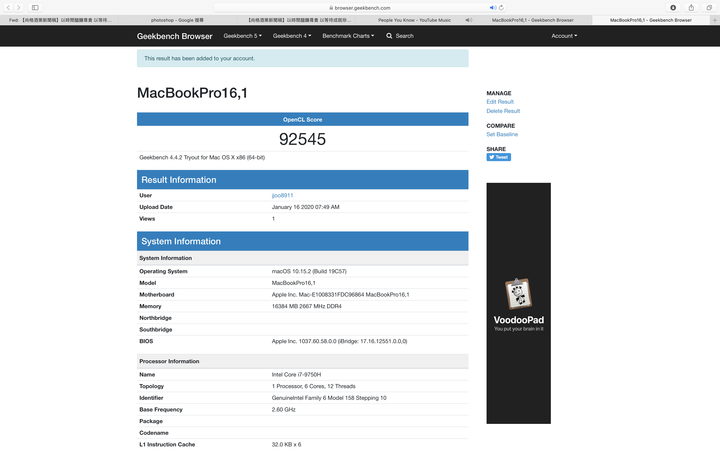Click Edit Result link
This screenshot has height=450, width=720.
coord(500,102)
